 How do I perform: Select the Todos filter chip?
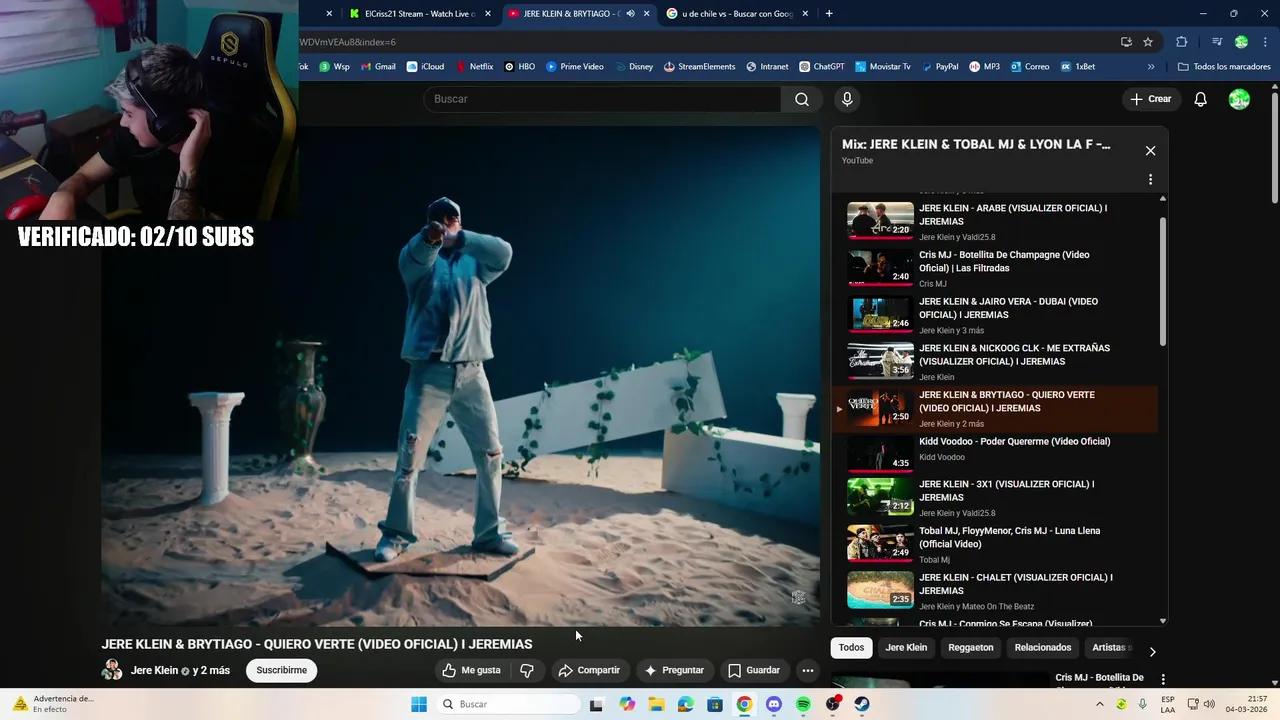851,648
